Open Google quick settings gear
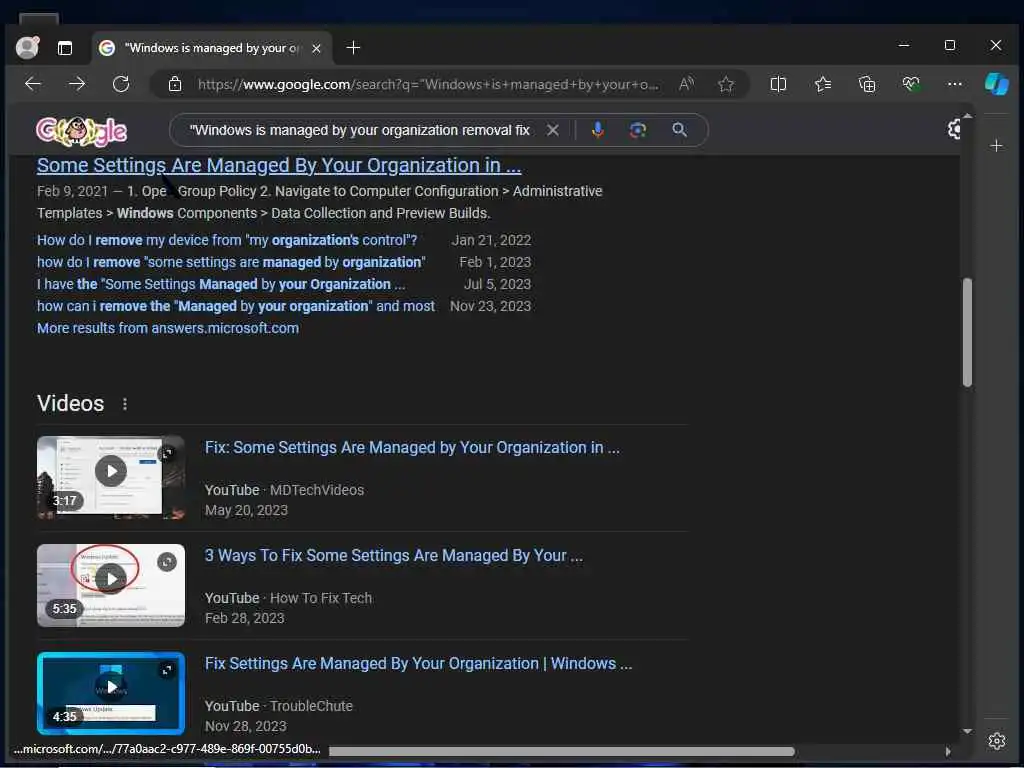The height and width of the screenshot is (768, 1024). coord(954,129)
